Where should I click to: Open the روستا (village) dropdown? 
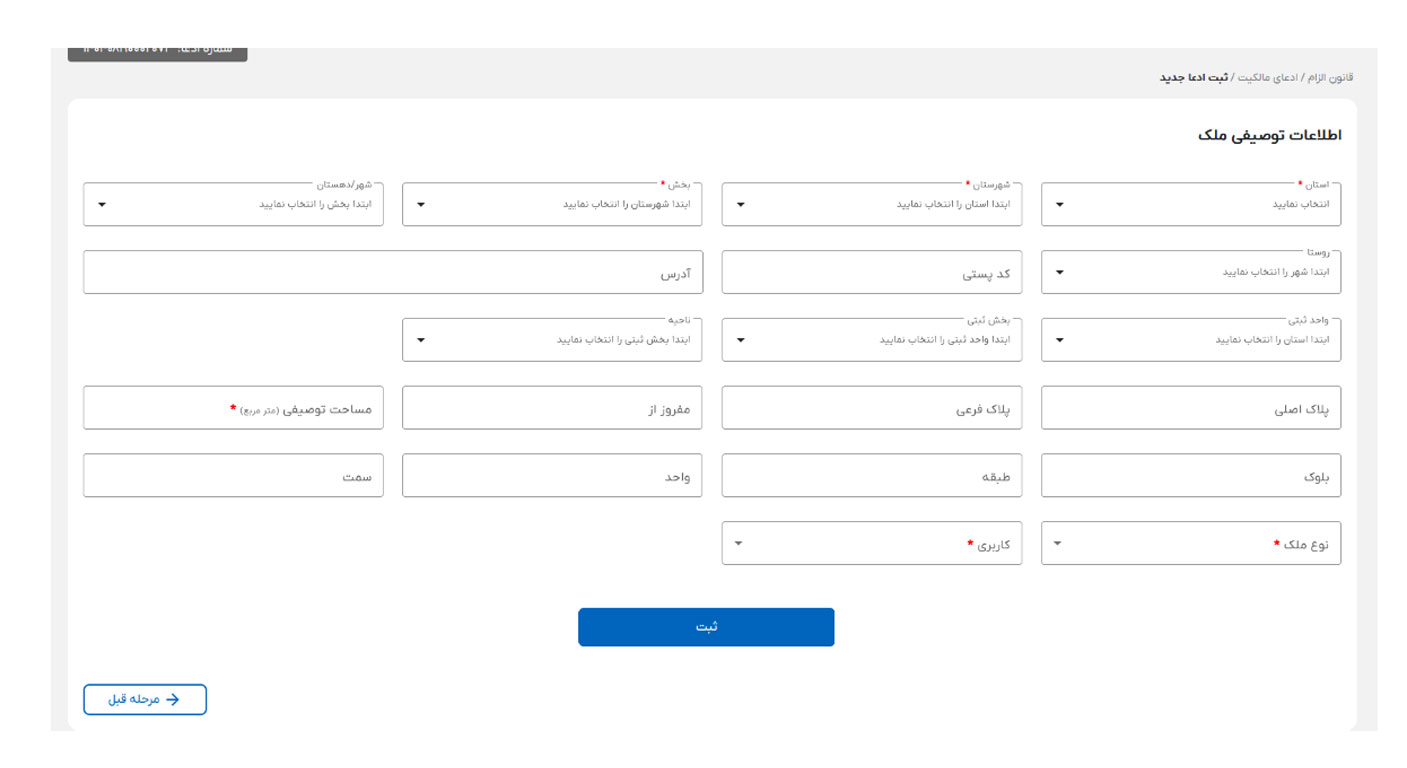tap(1191, 272)
